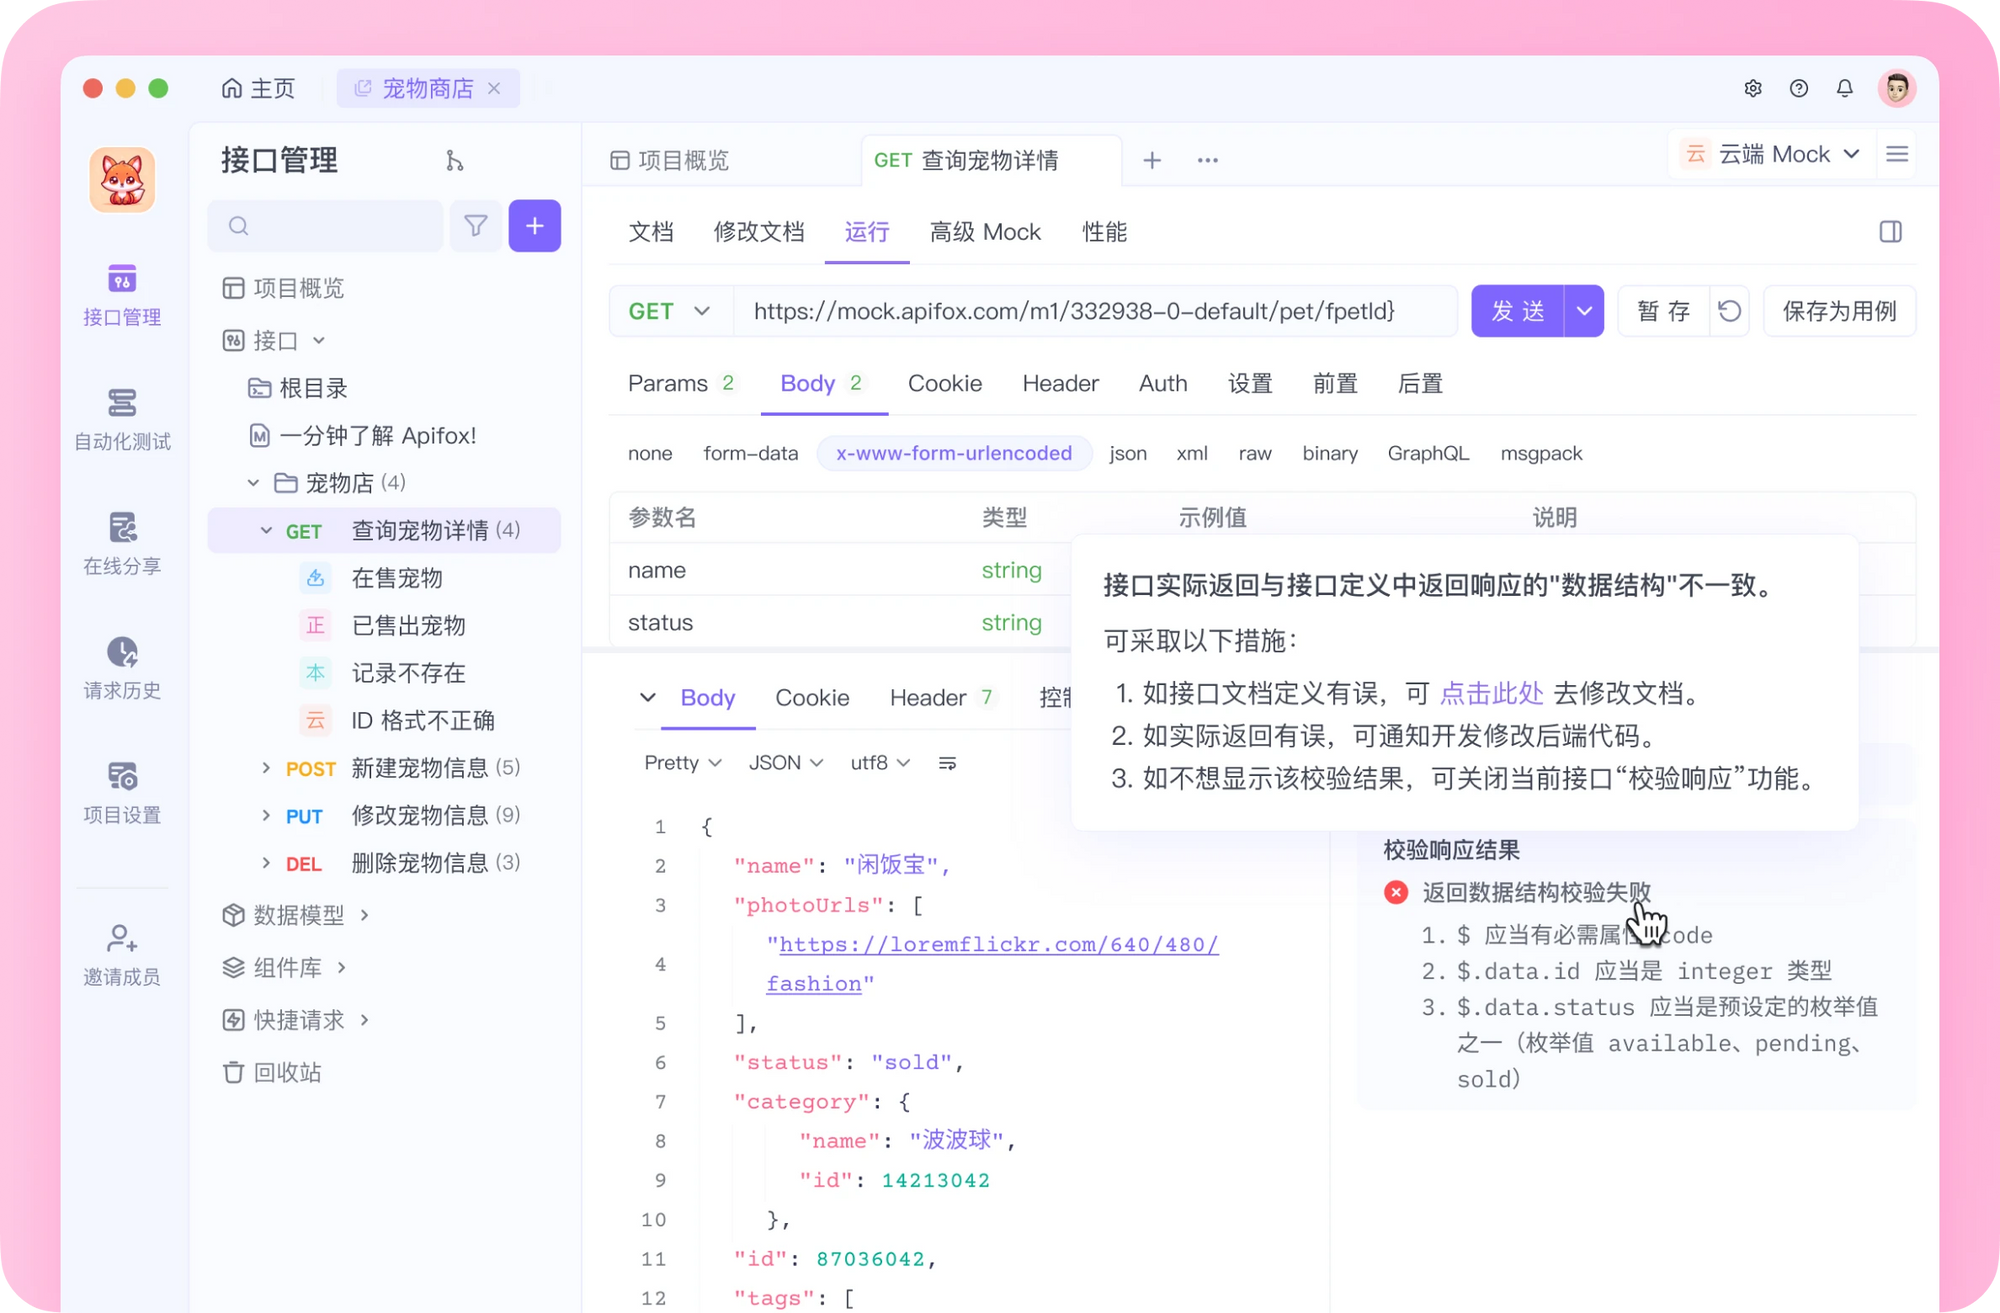Open 请求历史 in the sidebar
2000x1313 pixels.
[x=121, y=670]
